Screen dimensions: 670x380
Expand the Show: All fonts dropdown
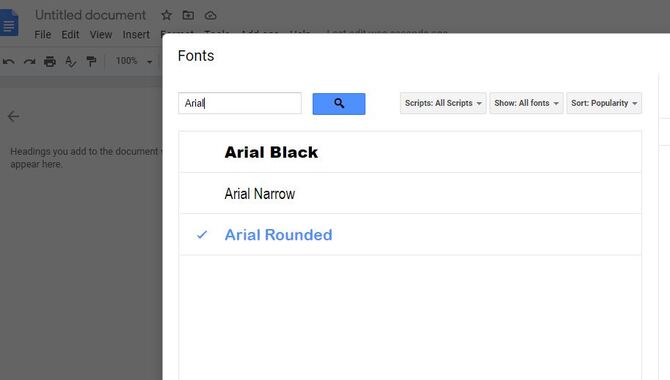[526, 103]
